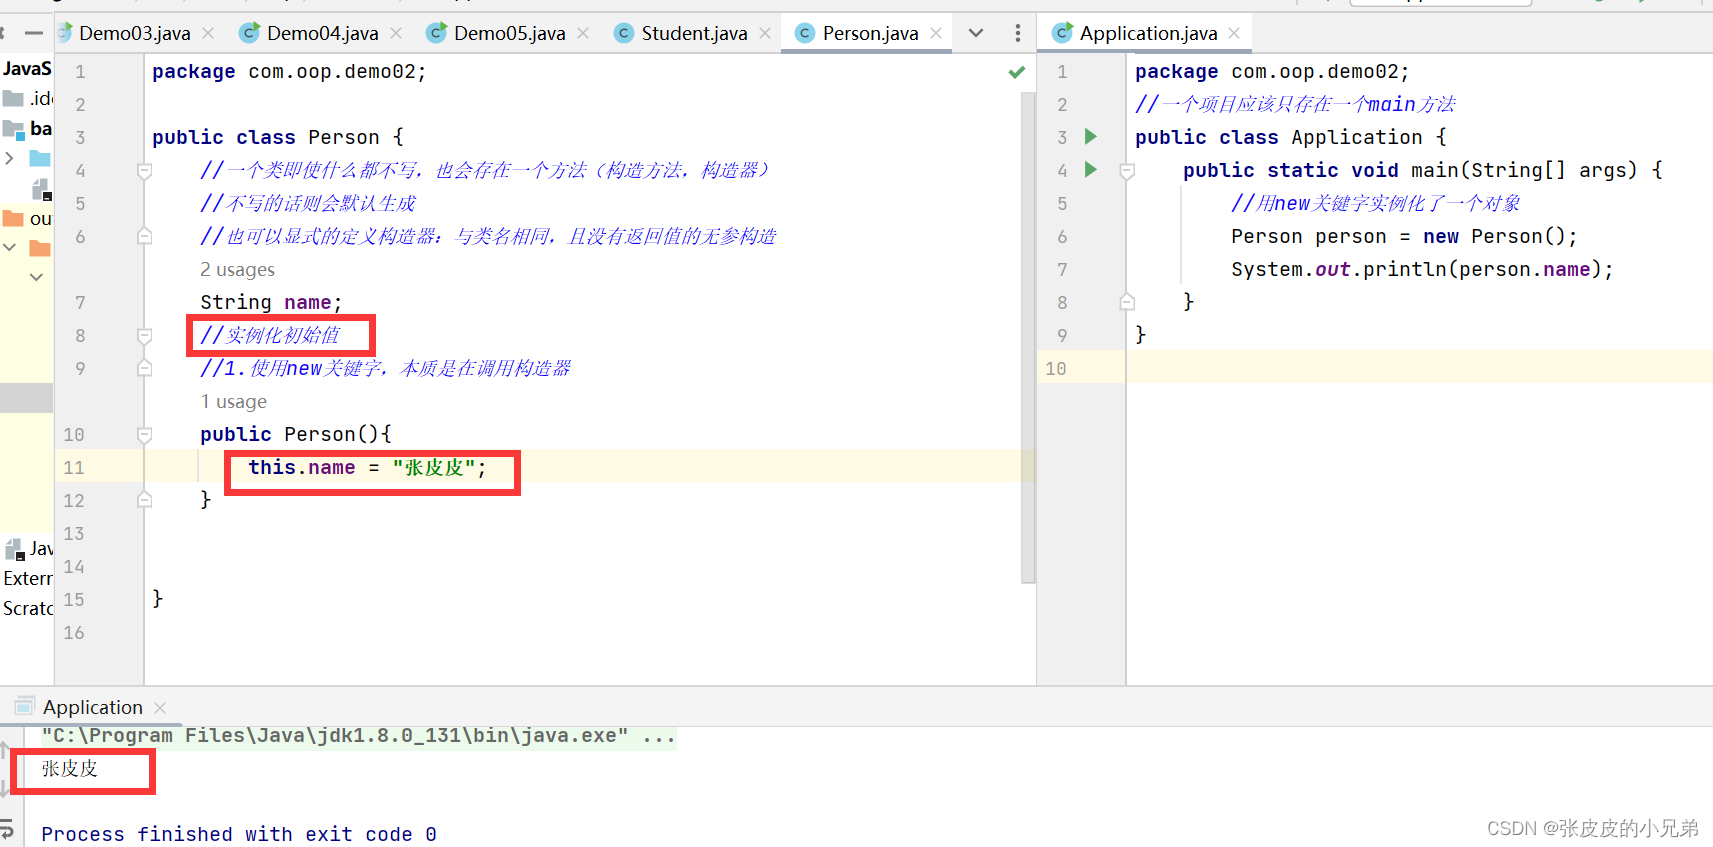Hide the project tool window with minus icon
The height and width of the screenshot is (847, 1713).
[x=34, y=33]
